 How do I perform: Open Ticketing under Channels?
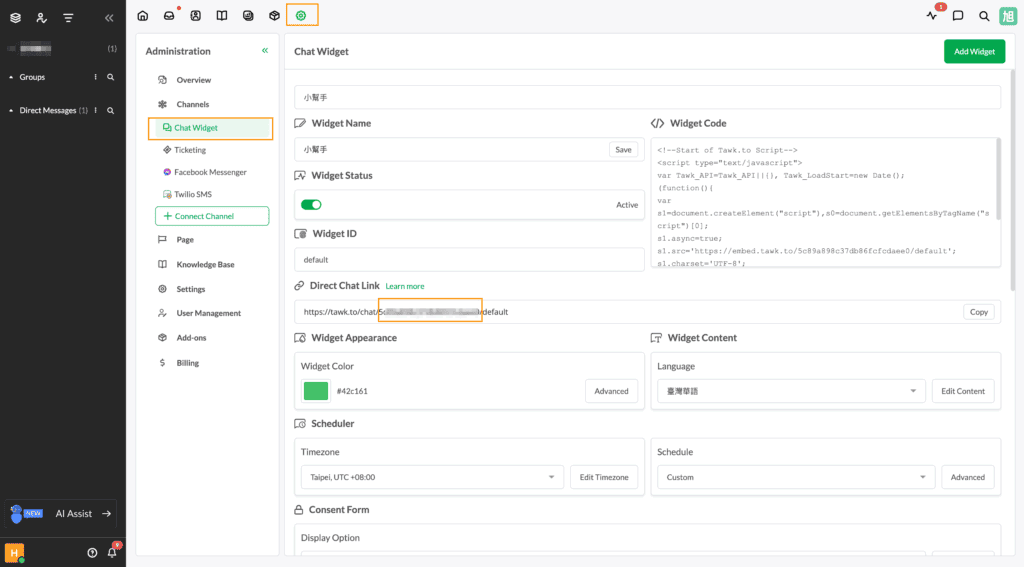click(x=189, y=150)
